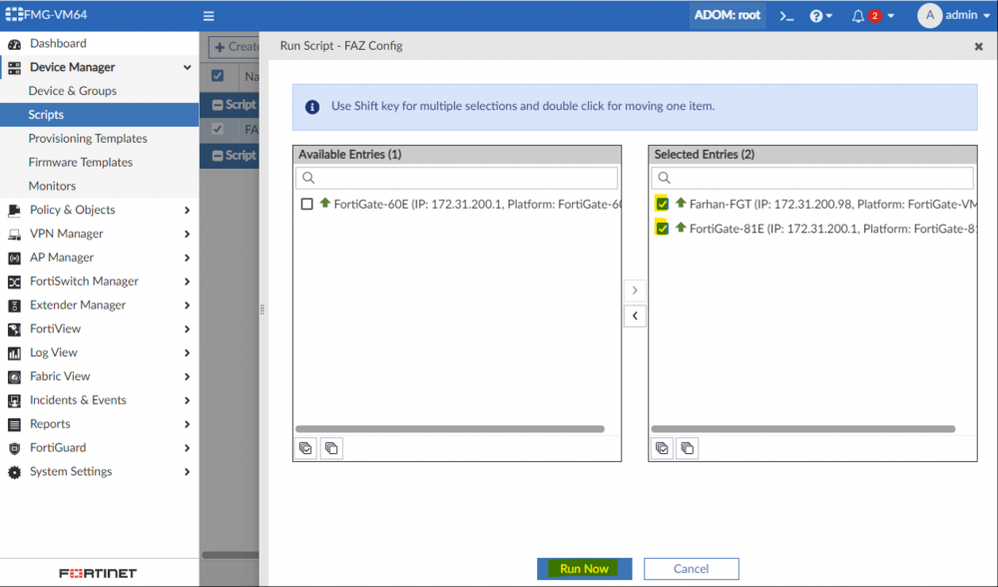Toggle the select-all checkbox in scripts table header
This screenshot has width=998, height=587.
(218, 76)
